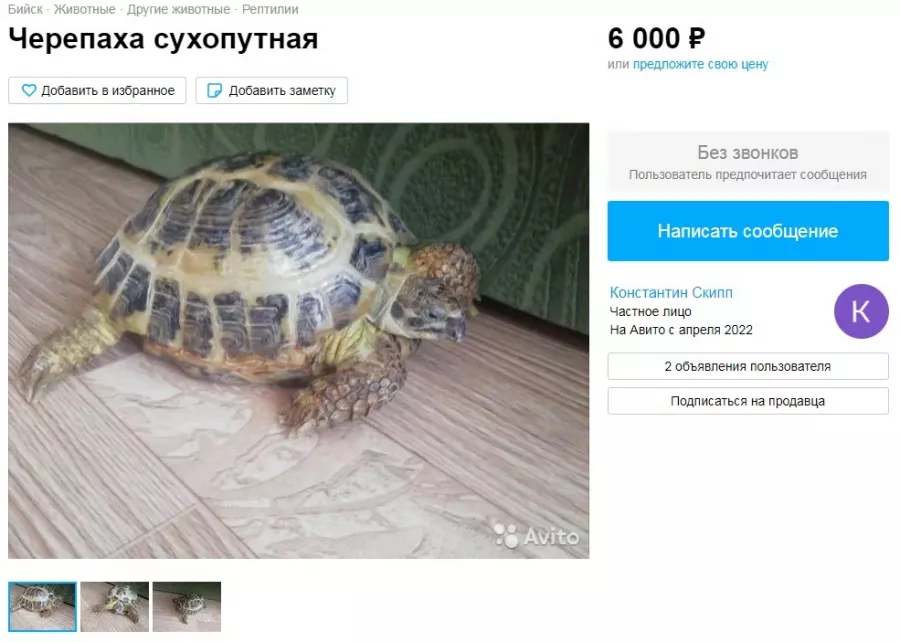This screenshot has width=900, height=642.
Task: Click the heart icon for favorites
Action: tap(29, 91)
